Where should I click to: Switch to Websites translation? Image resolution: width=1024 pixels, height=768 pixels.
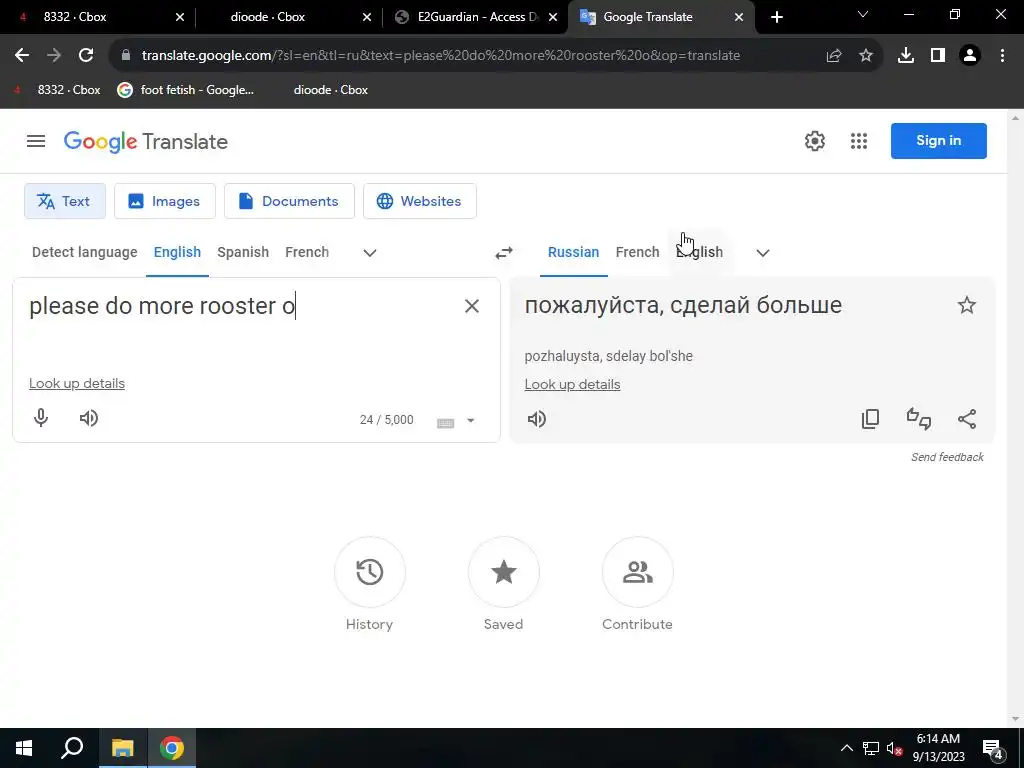420,201
